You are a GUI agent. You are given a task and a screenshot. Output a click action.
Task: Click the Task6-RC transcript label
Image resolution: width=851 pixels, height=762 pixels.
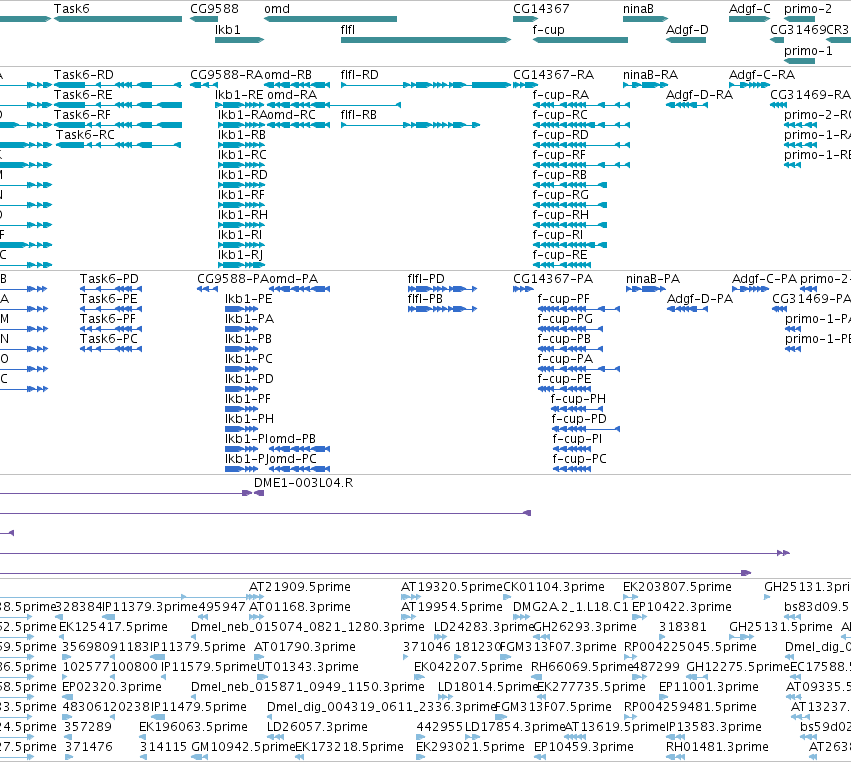tap(85, 135)
